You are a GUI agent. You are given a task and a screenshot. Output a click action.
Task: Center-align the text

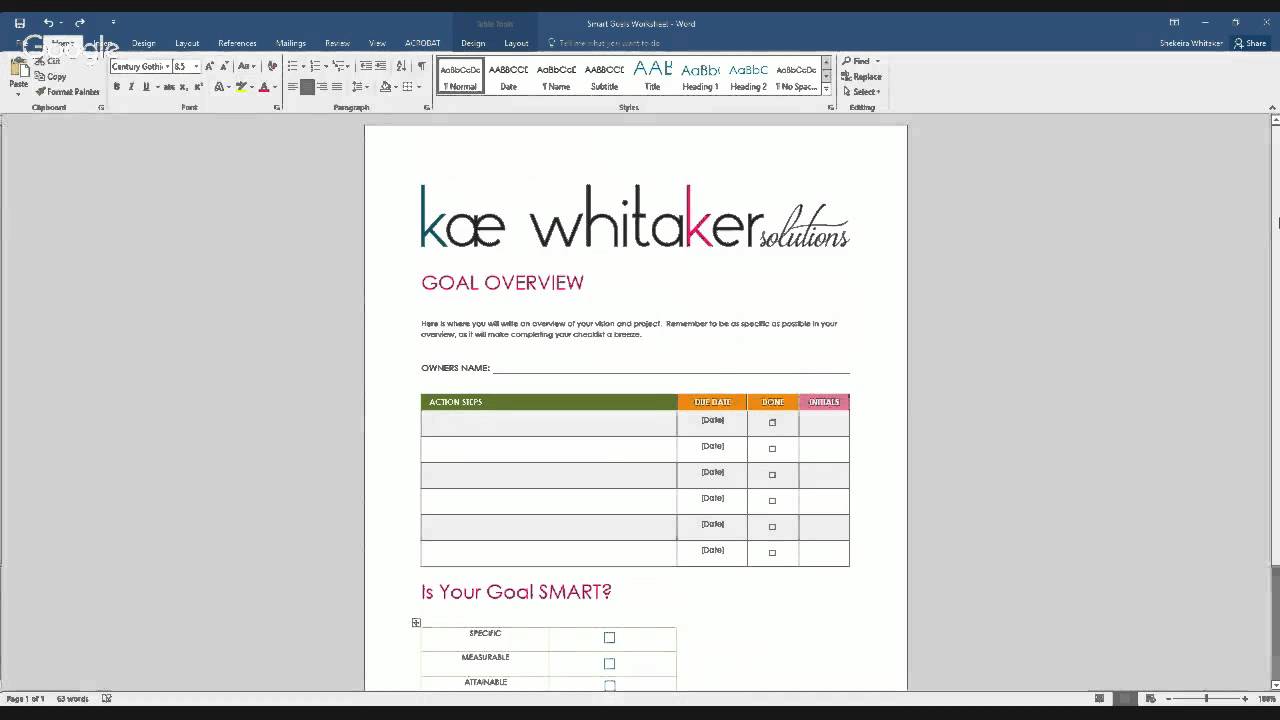tap(307, 87)
